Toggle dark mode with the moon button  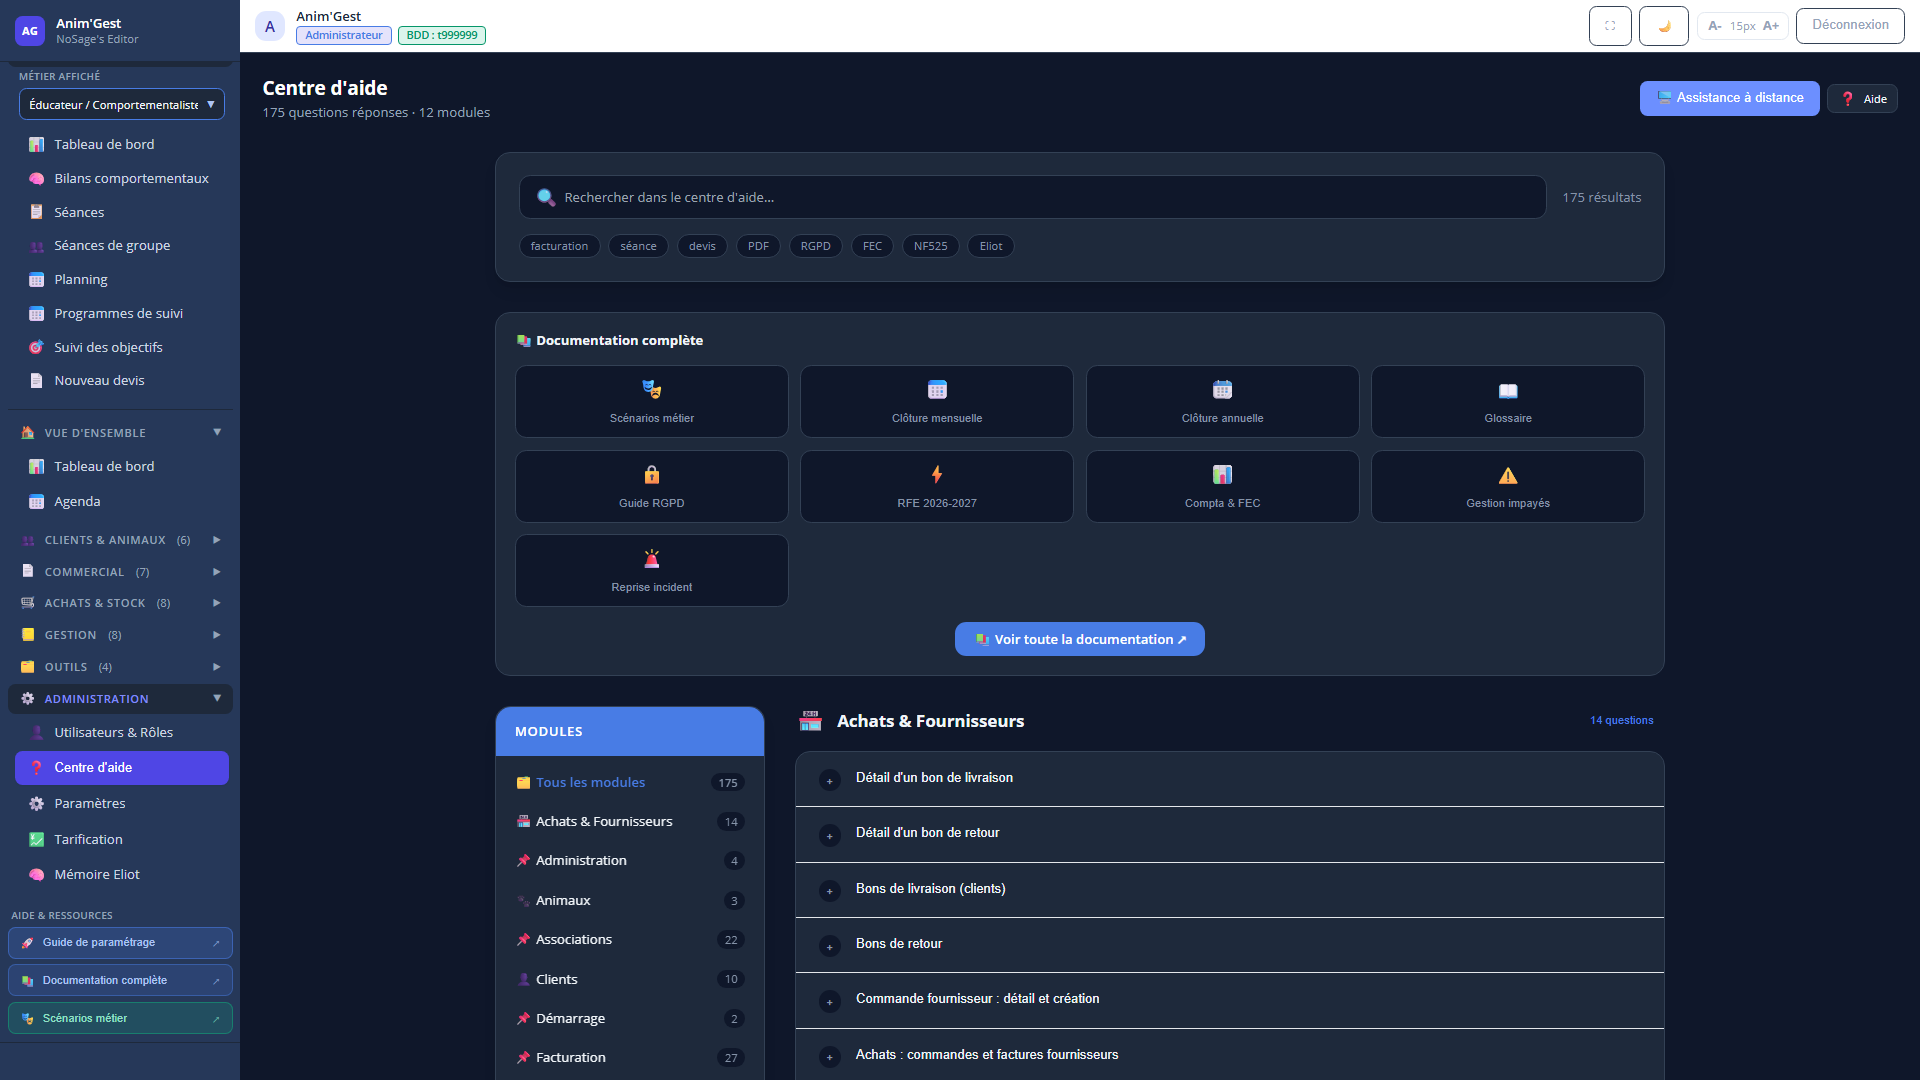tap(1664, 26)
